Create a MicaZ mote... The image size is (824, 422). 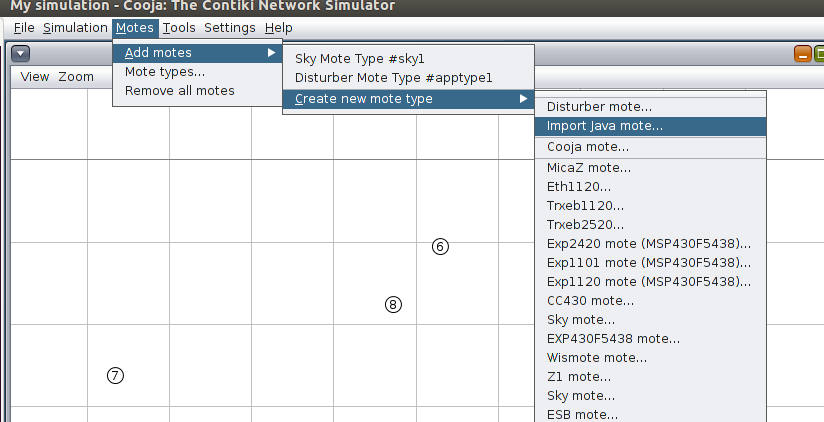(651, 168)
